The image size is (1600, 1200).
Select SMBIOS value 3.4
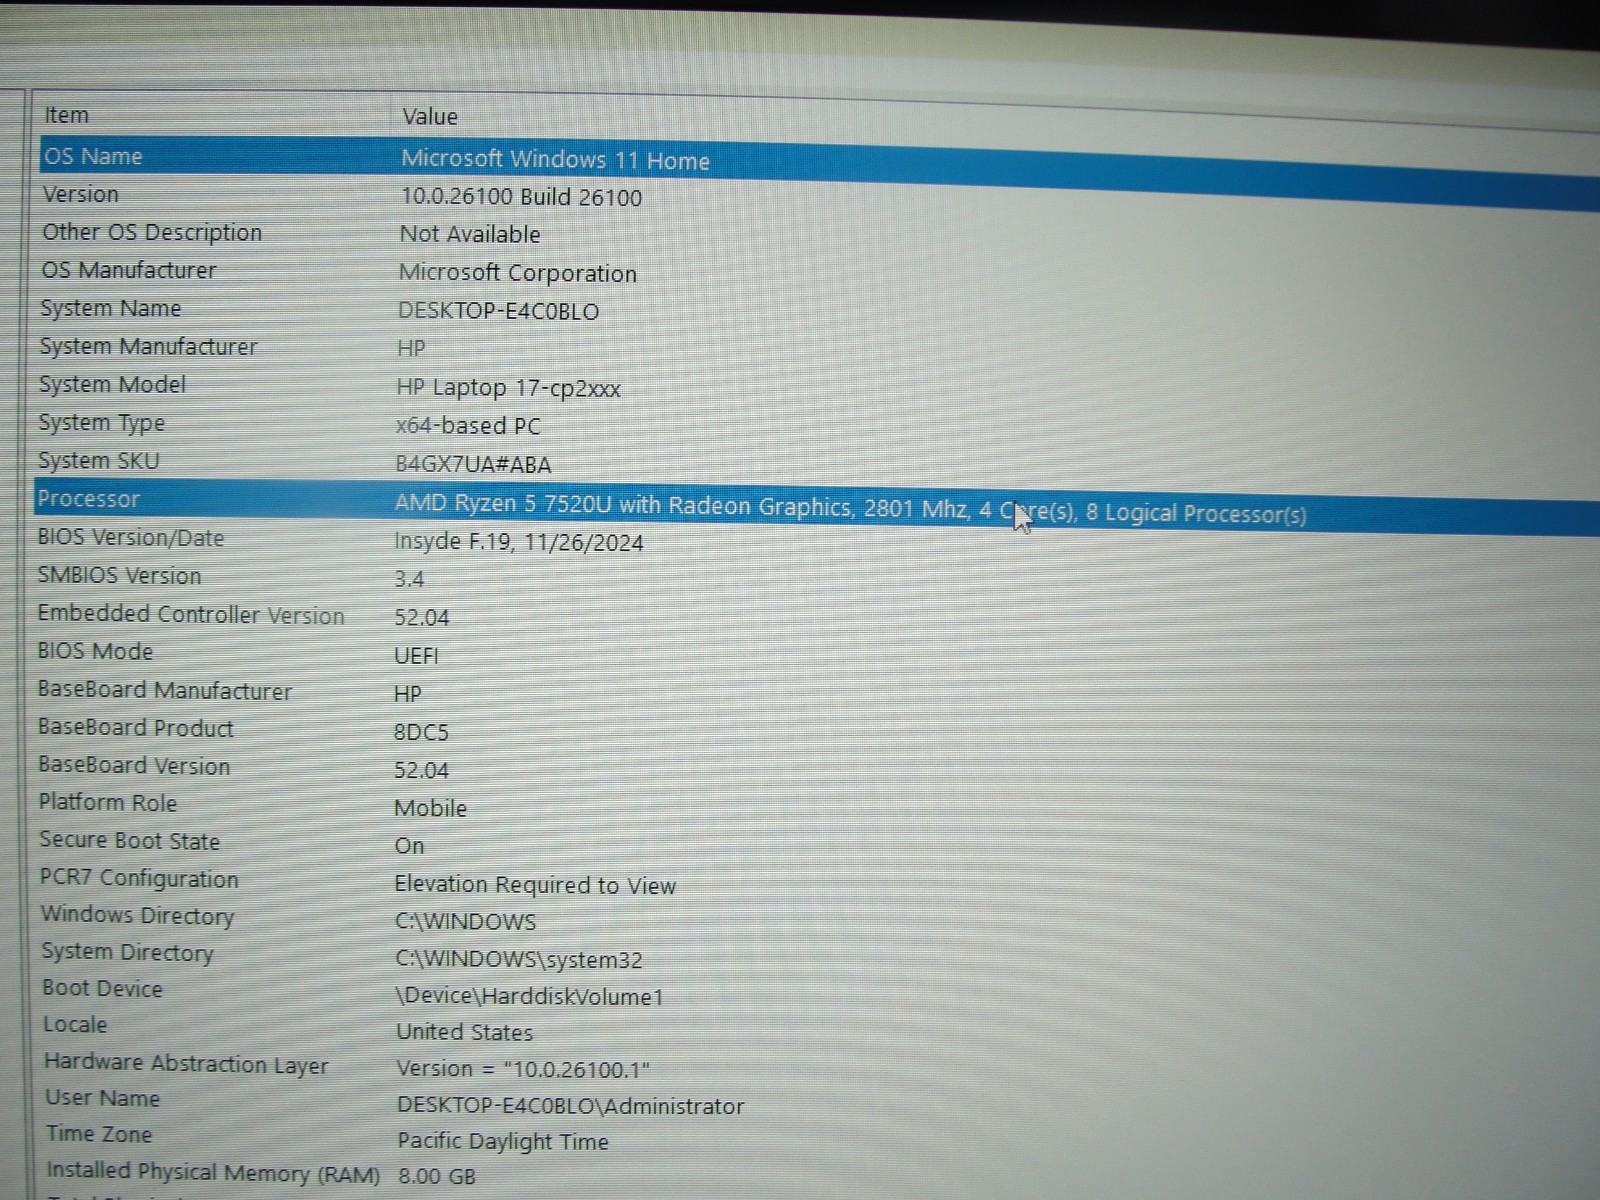pos(409,579)
